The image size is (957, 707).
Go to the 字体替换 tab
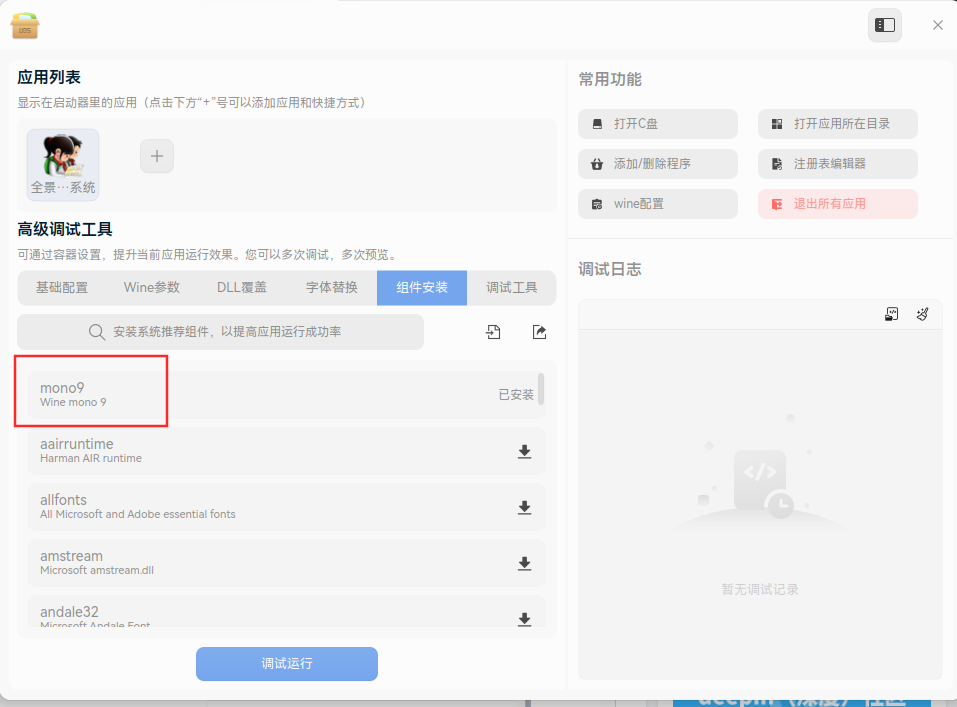point(332,288)
